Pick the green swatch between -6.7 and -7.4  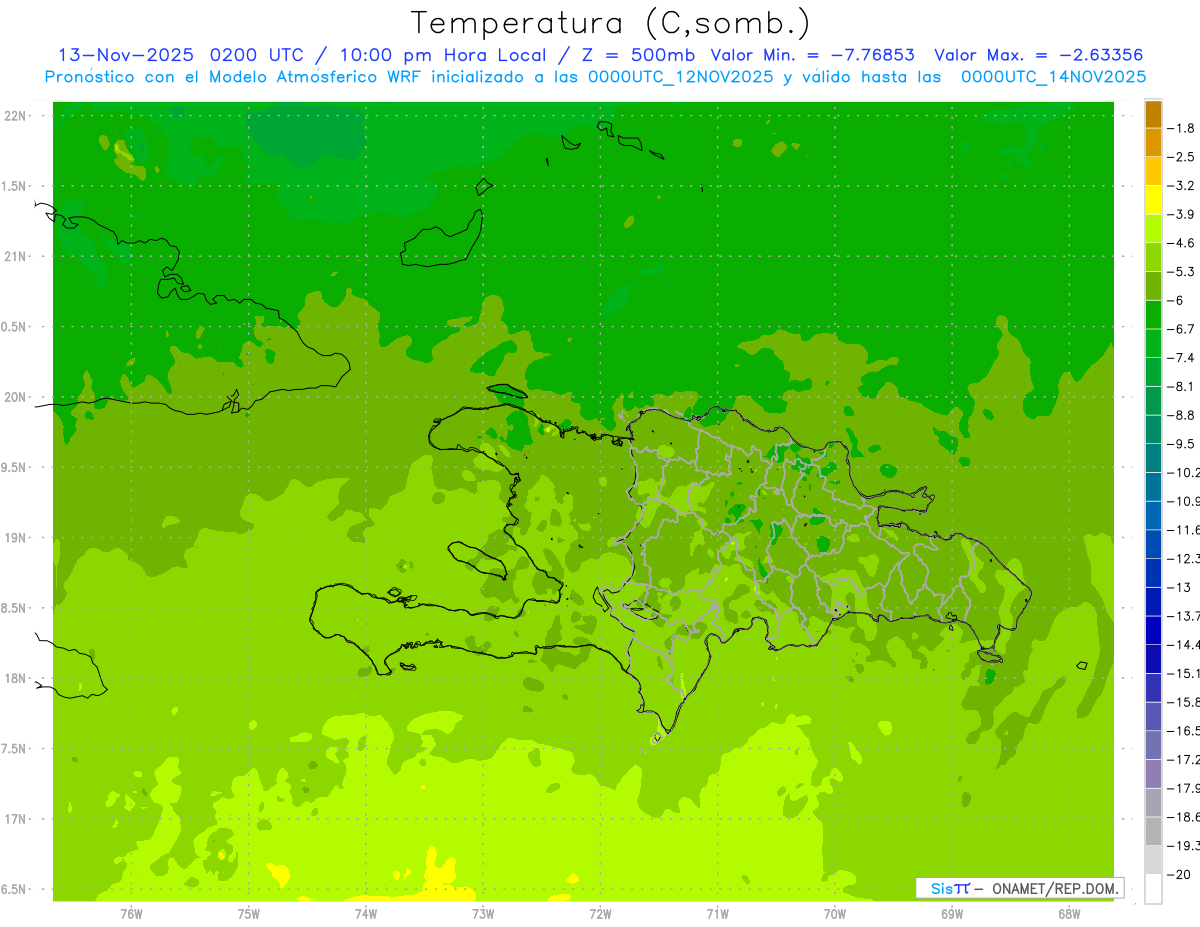[1153, 344]
